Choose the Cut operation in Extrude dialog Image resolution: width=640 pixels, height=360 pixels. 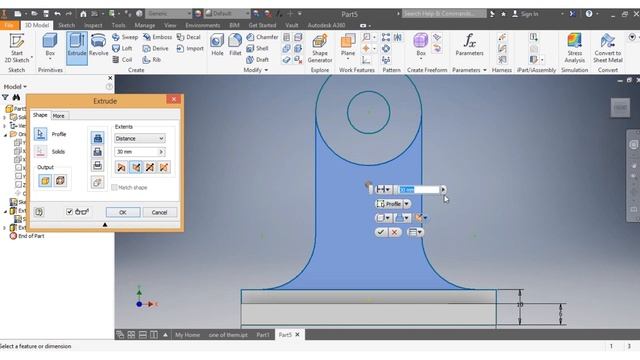click(x=97, y=152)
